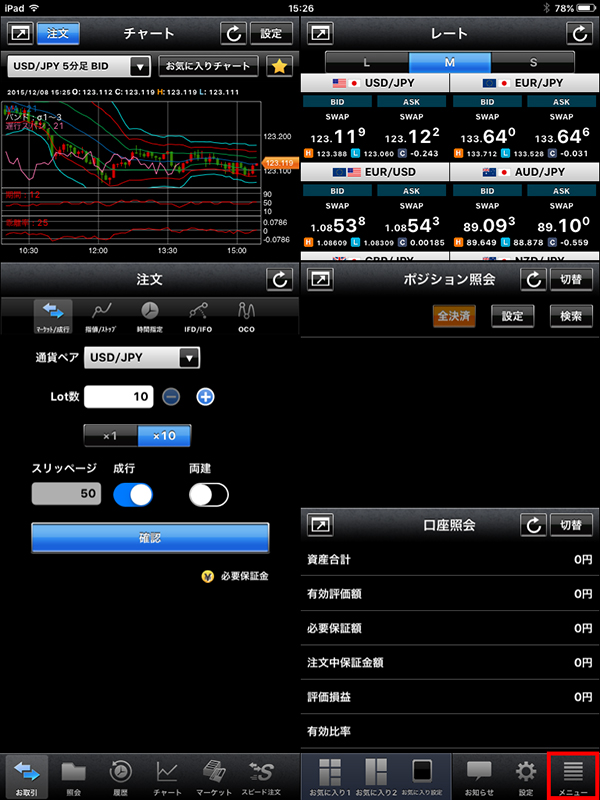Switch to the 指値/ストップ order tab
This screenshot has width=600, height=800.
click(100, 314)
